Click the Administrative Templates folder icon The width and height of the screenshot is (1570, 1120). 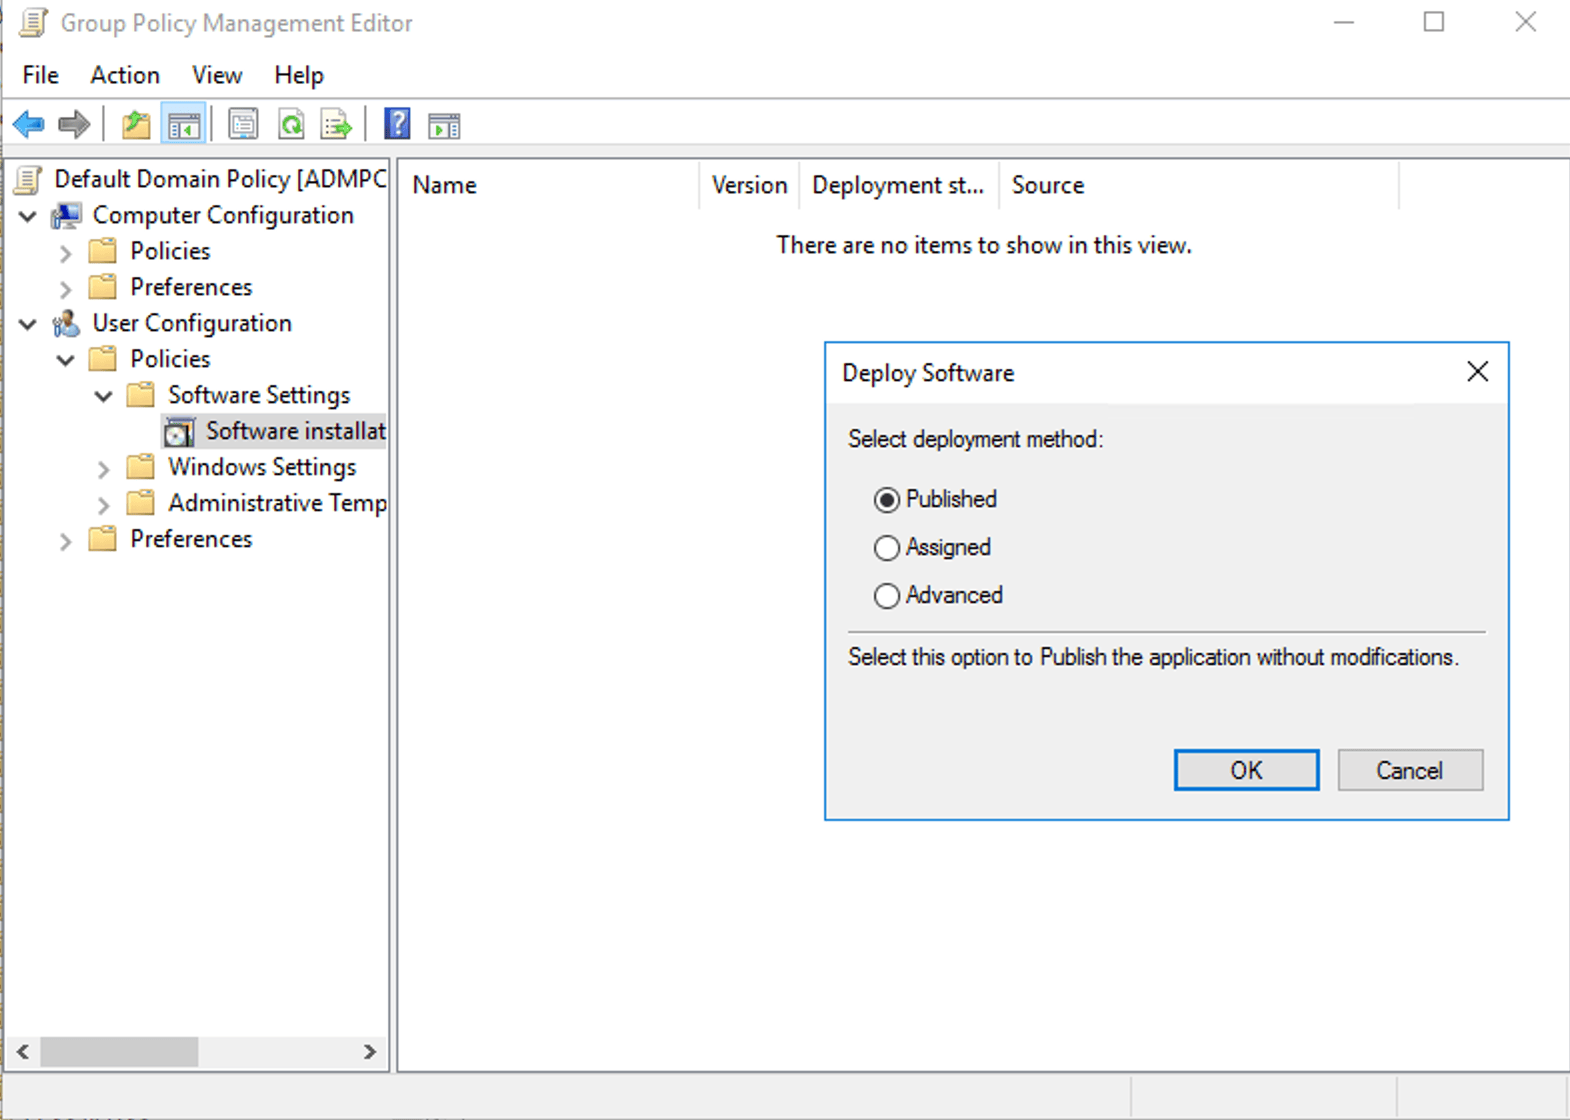(141, 503)
